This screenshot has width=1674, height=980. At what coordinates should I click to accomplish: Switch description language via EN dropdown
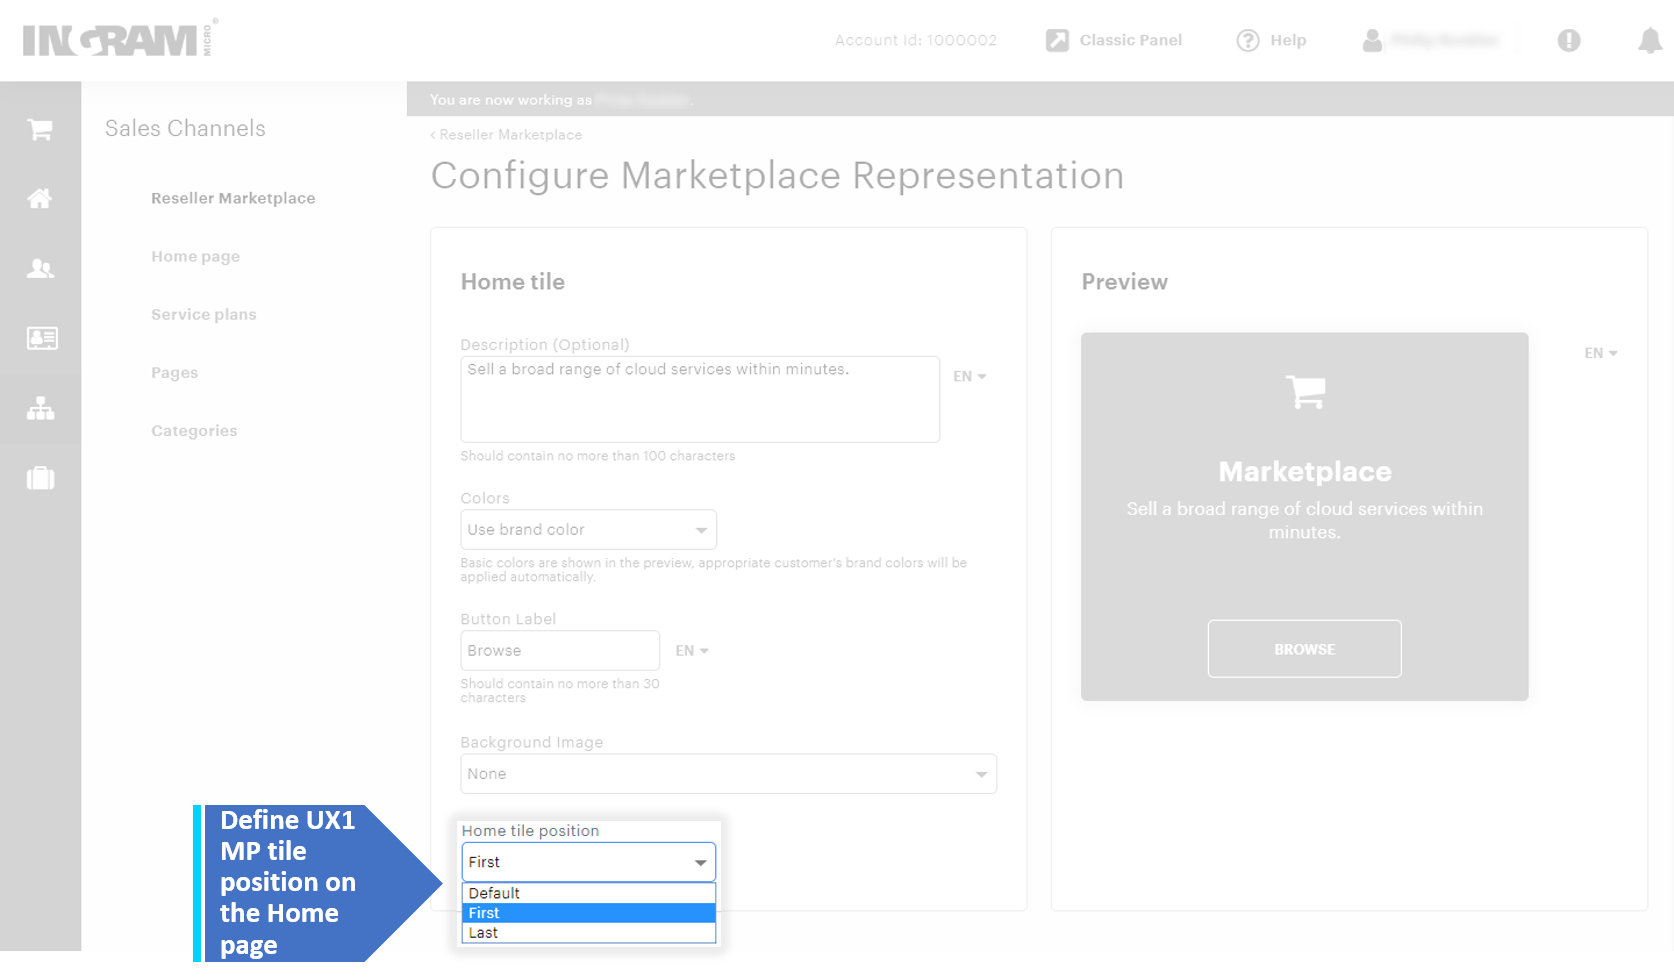coord(969,377)
